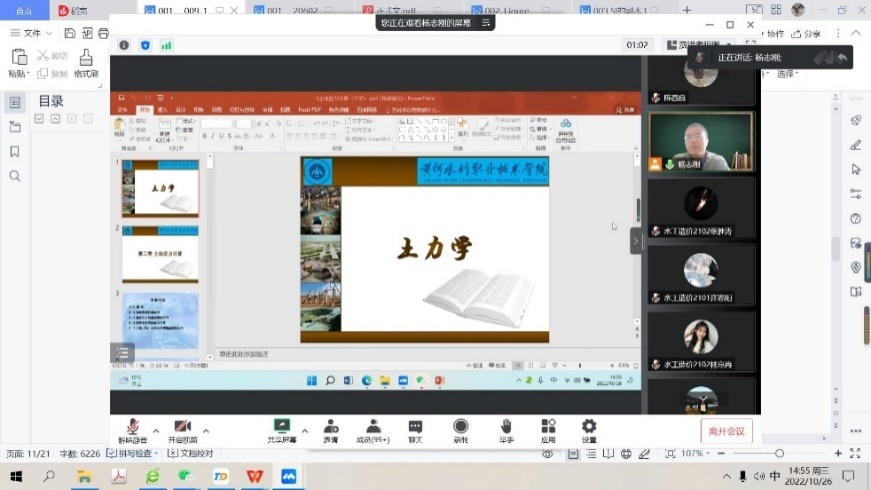This screenshot has height=490, width=871.
Task: Open the 成员 participants list
Action: [x=373, y=427]
